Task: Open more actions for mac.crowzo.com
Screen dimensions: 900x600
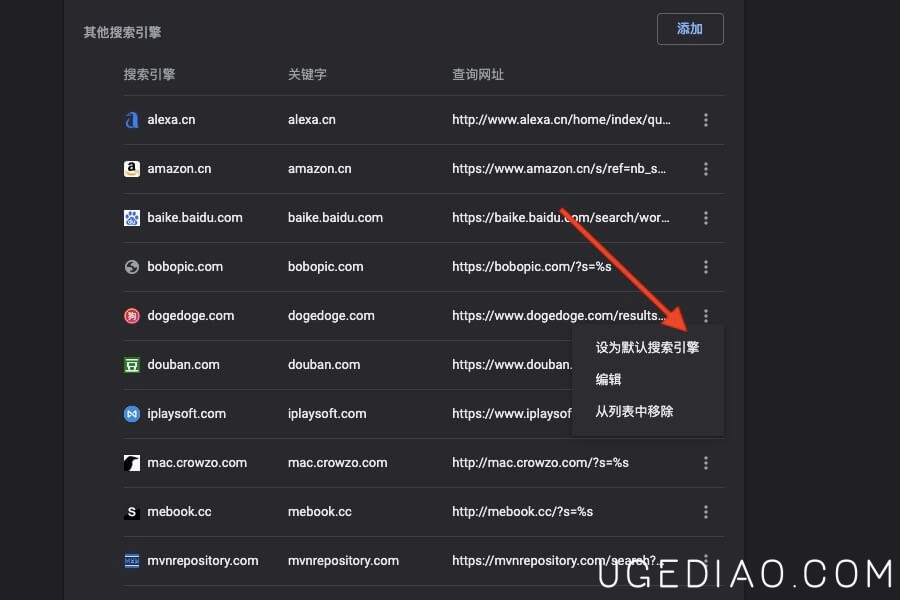Action: (x=705, y=463)
